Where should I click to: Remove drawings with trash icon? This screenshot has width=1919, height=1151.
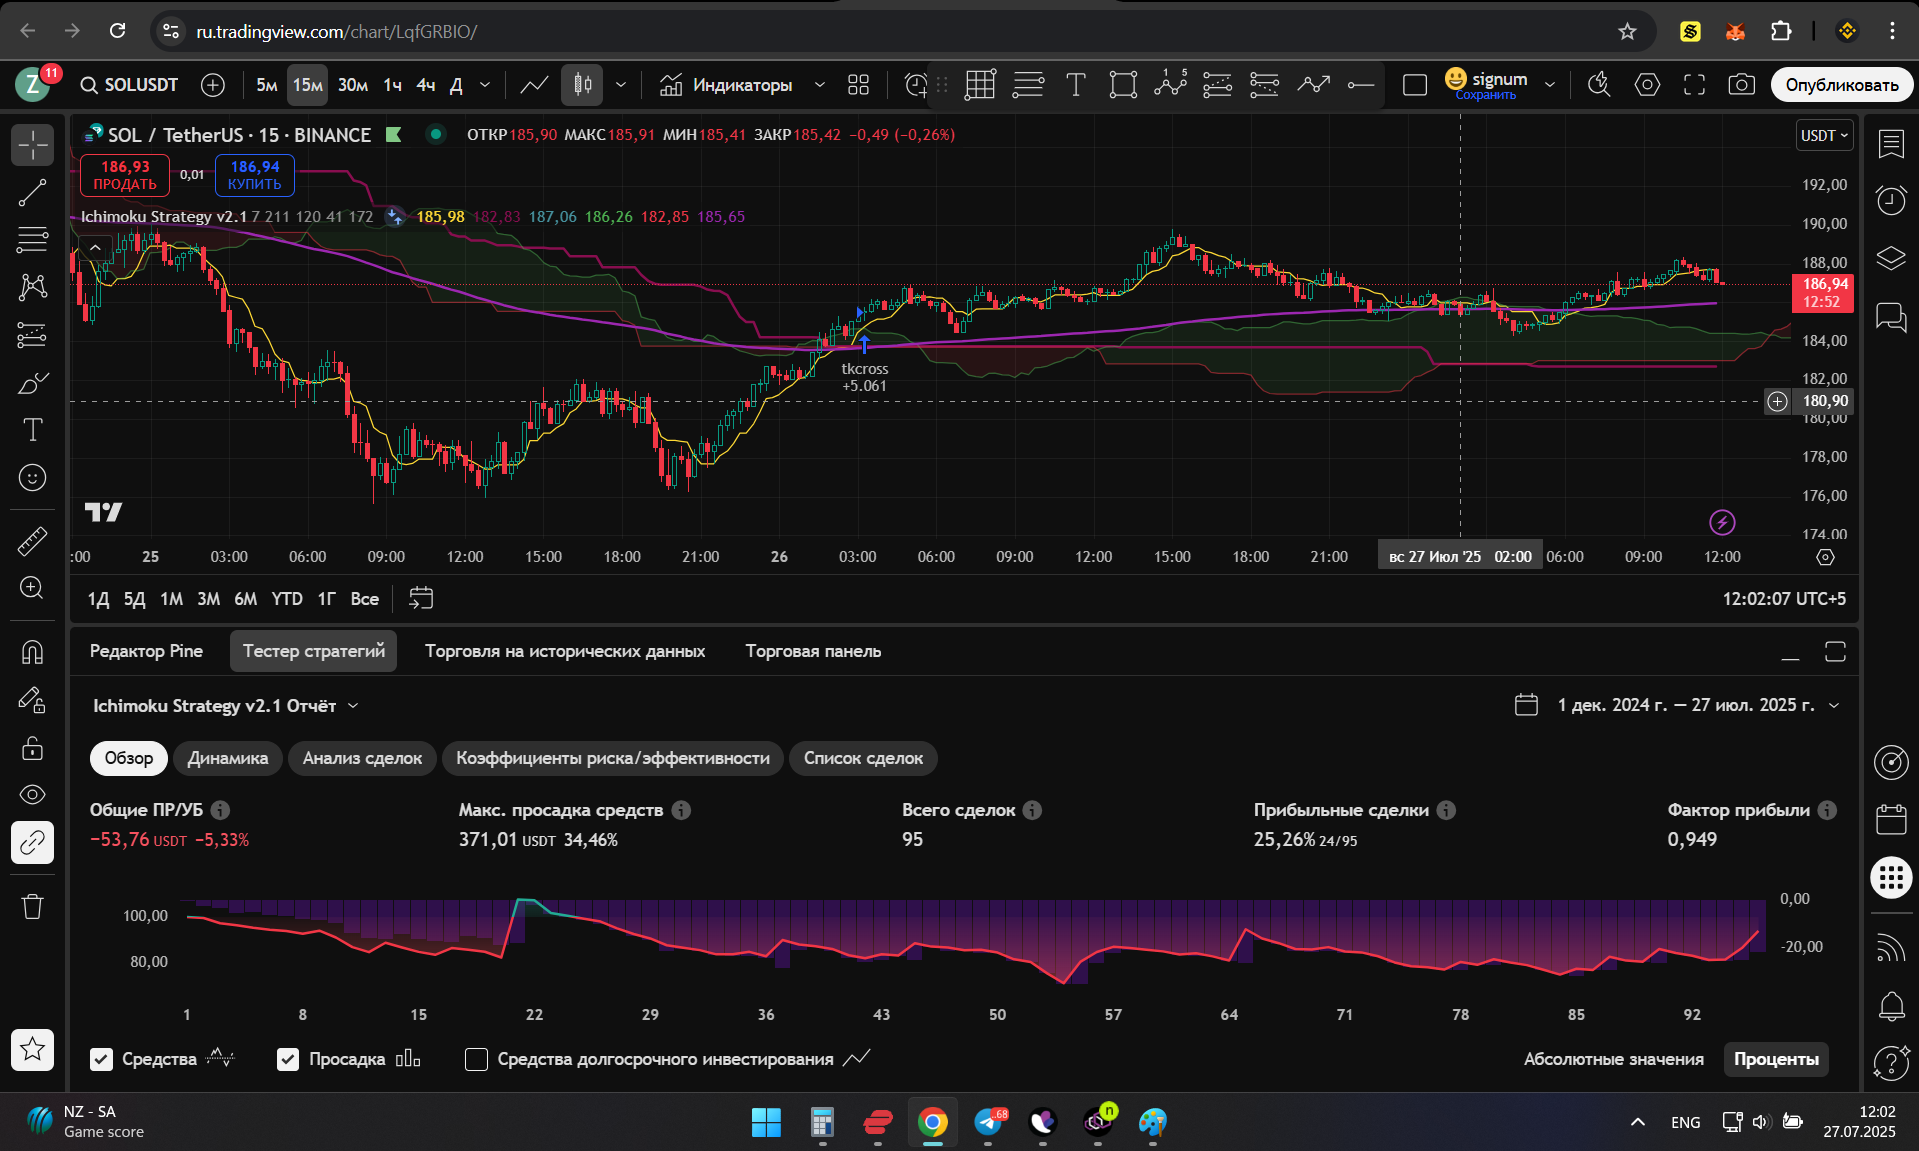point(33,907)
